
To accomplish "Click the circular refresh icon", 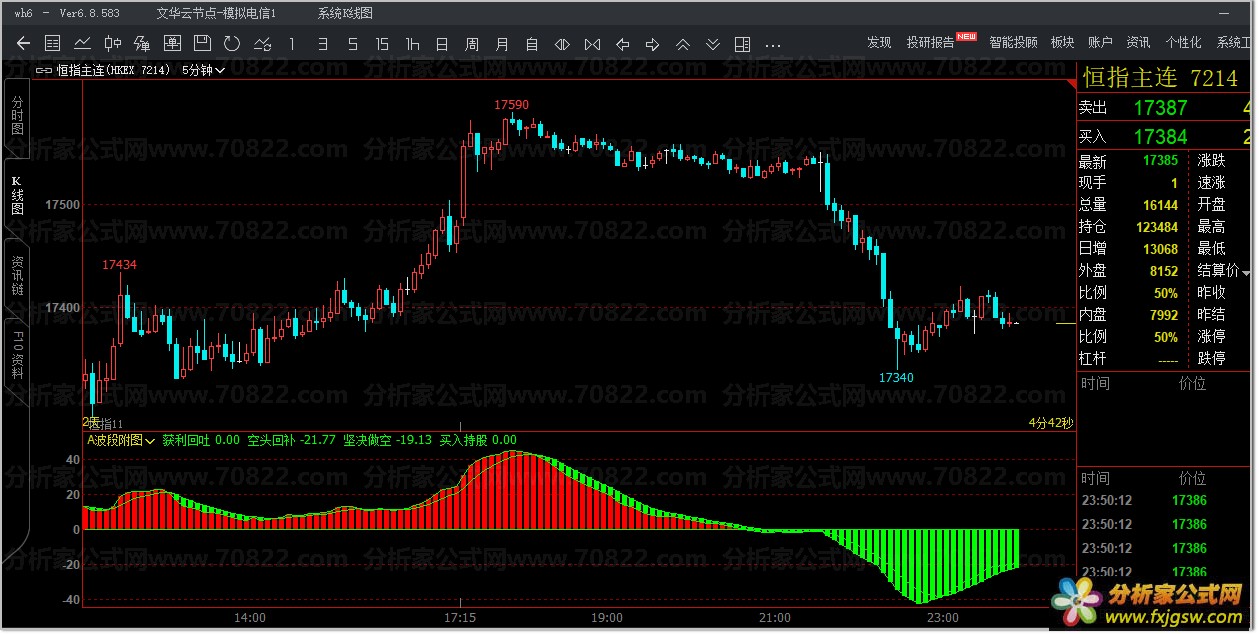I will coord(232,43).
